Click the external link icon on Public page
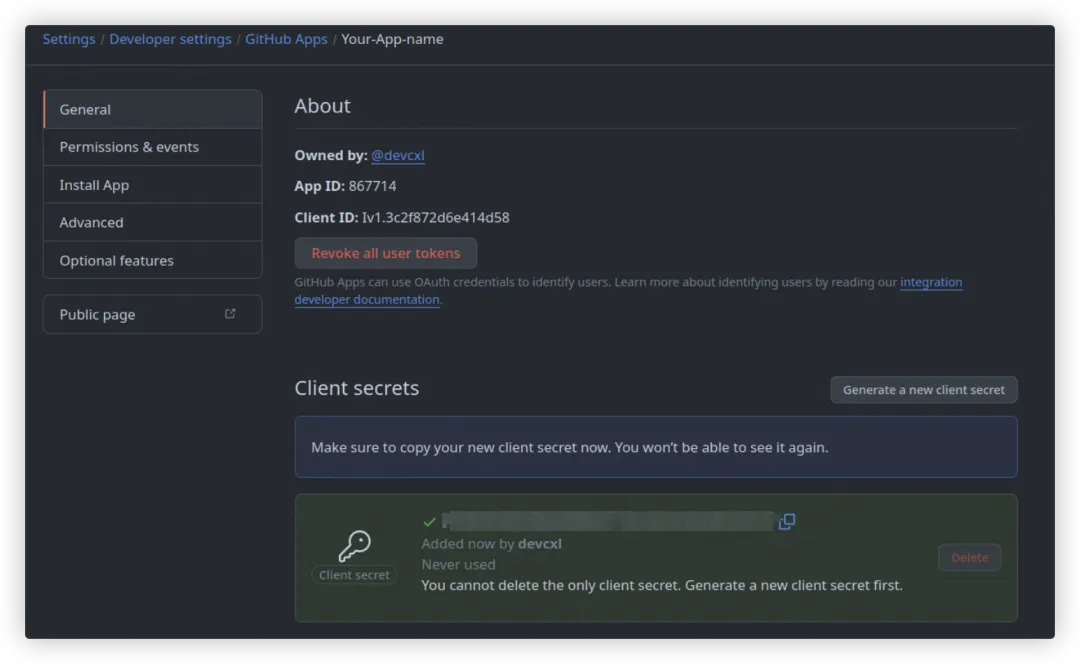This screenshot has height=664, width=1080. [x=230, y=314]
